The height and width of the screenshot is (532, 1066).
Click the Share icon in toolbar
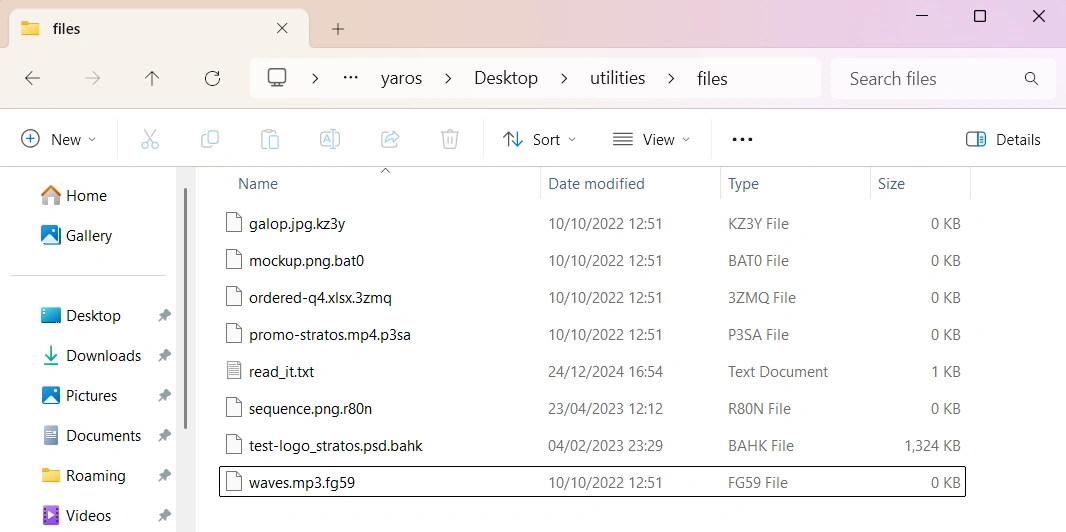pyautogui.click(x=390, y=139)
